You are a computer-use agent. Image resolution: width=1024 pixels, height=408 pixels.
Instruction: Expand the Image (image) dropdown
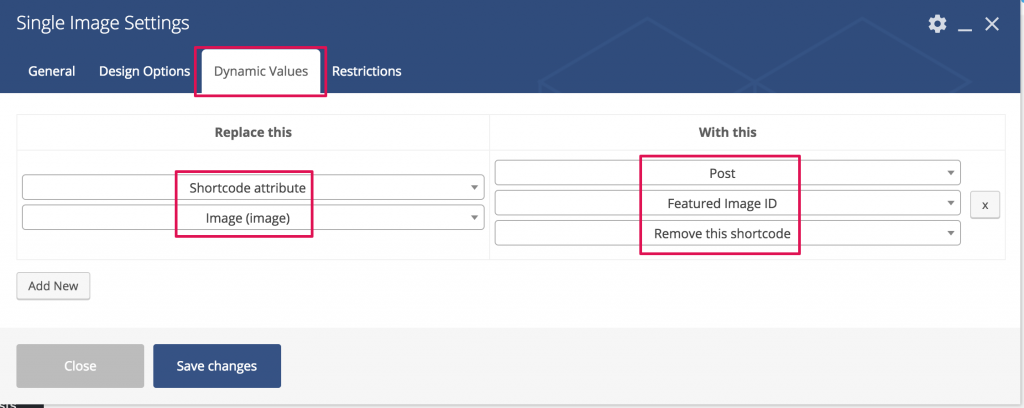253,218
